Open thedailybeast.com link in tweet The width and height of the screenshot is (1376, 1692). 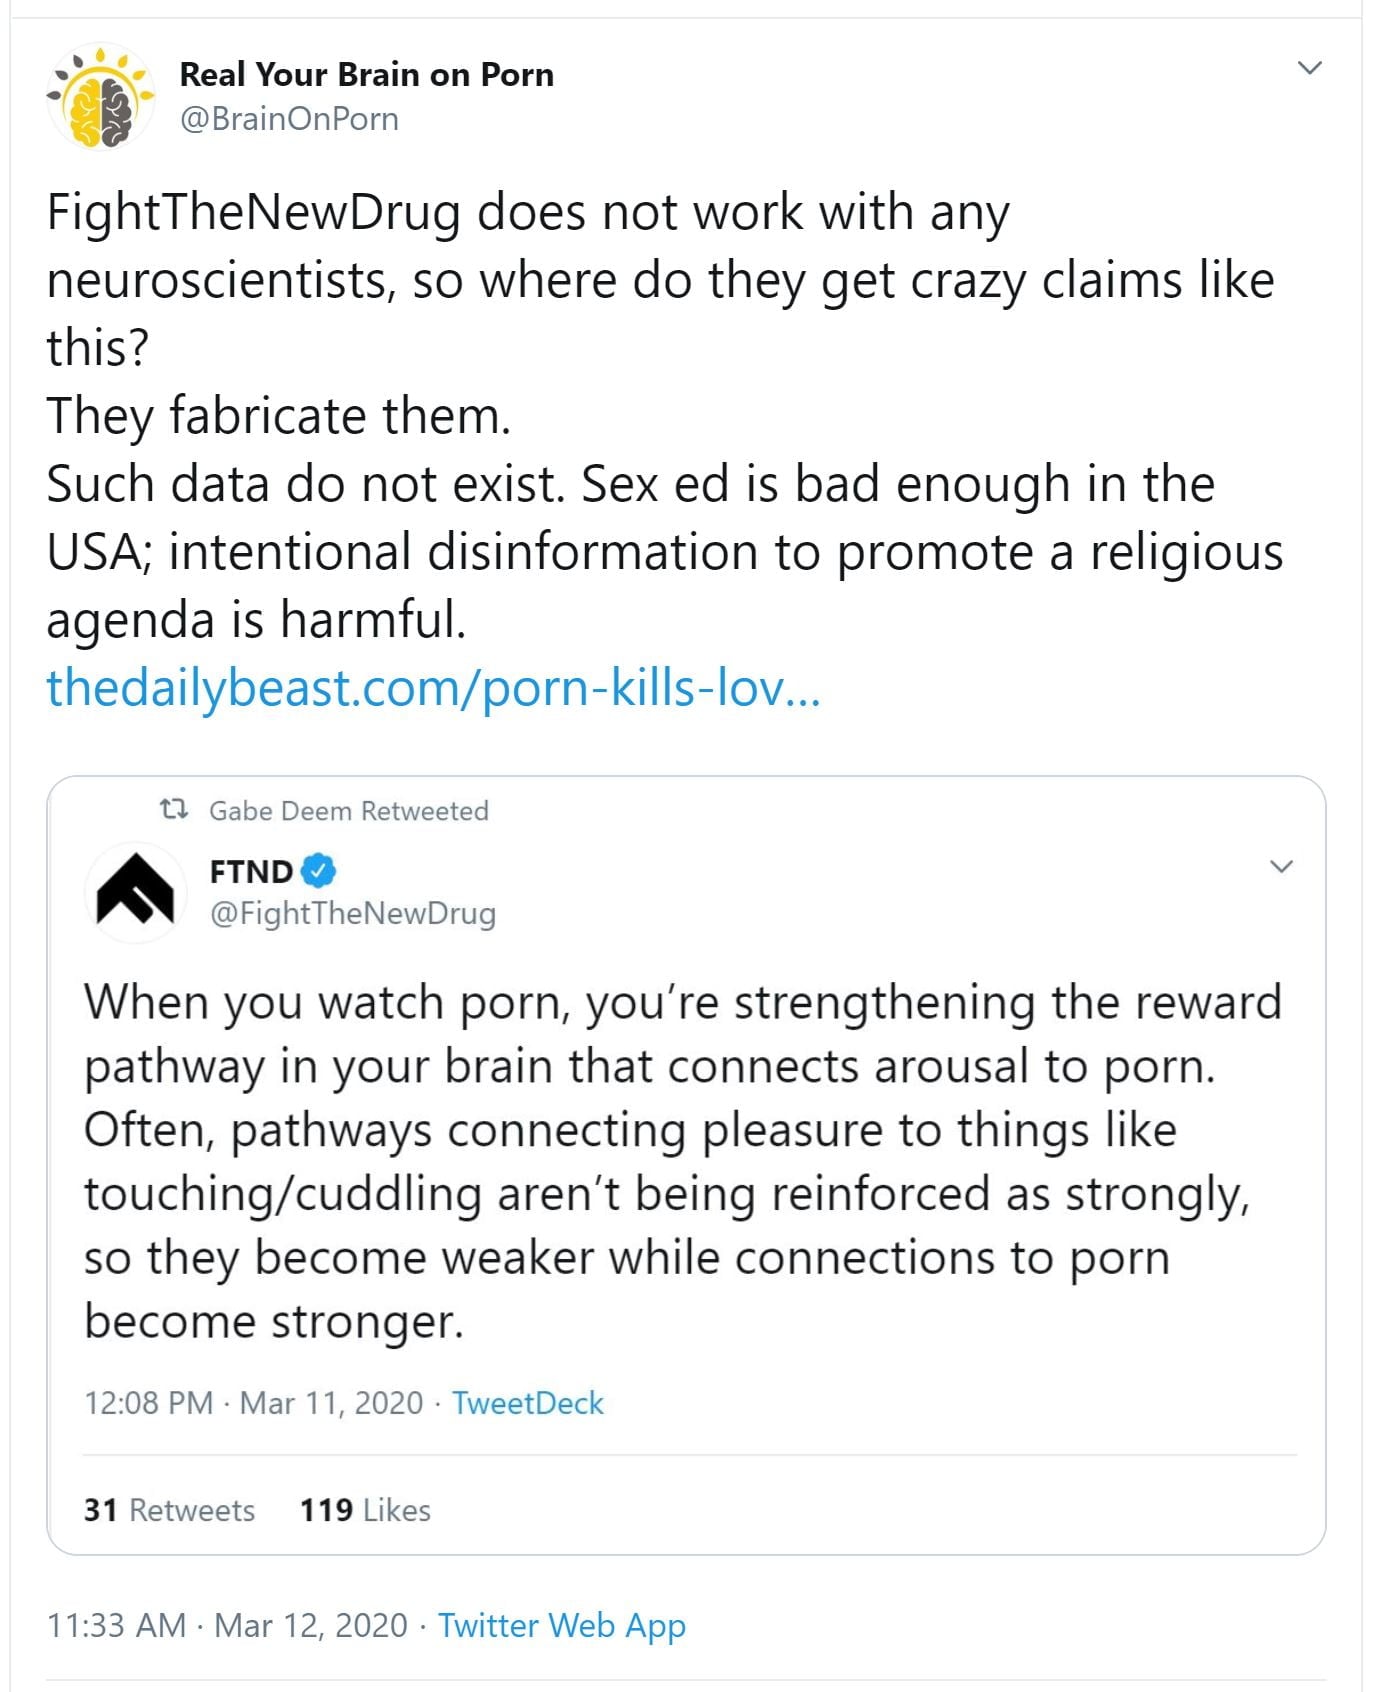[433, 688]
